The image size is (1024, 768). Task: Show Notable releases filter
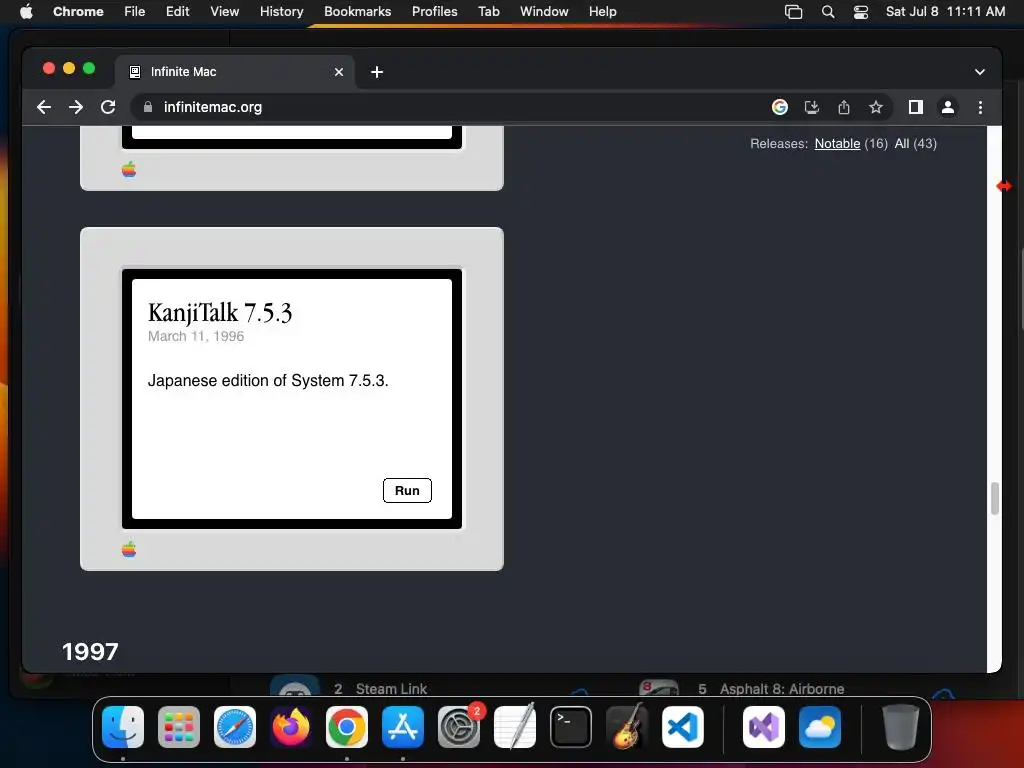[x=837, y=144]
